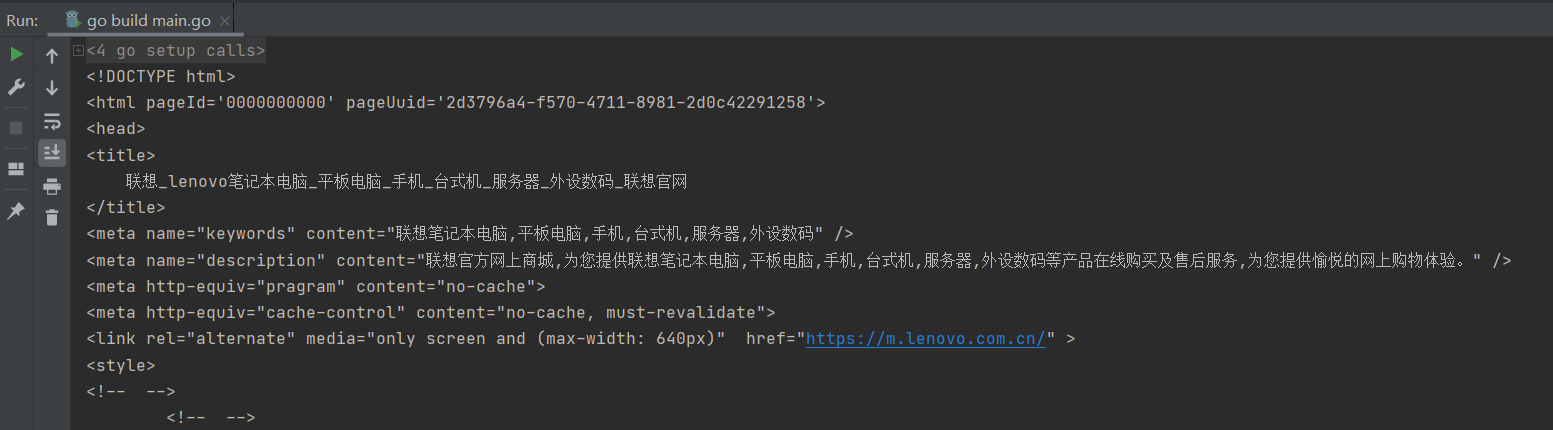Viewport: 1553px width, 430px height.
Task: Toggle scroll to end of output
Action: [52, 152]
